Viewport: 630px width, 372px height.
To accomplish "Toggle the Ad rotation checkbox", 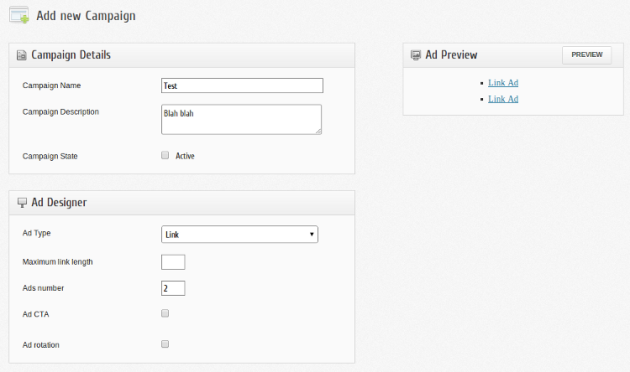I will (165, 344).
